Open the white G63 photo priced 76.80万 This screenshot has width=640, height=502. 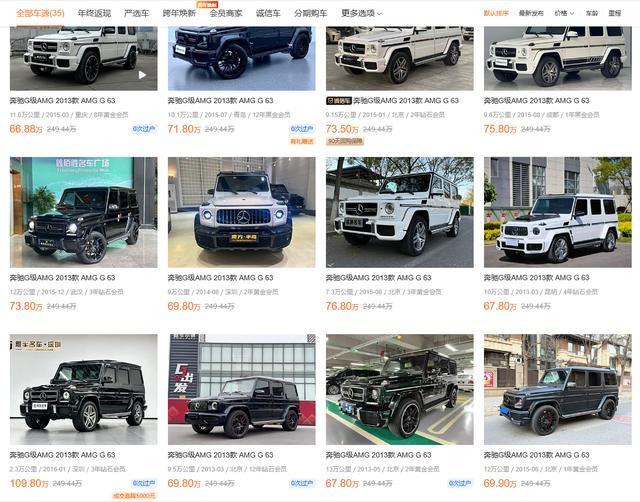[x=400, y=212]
